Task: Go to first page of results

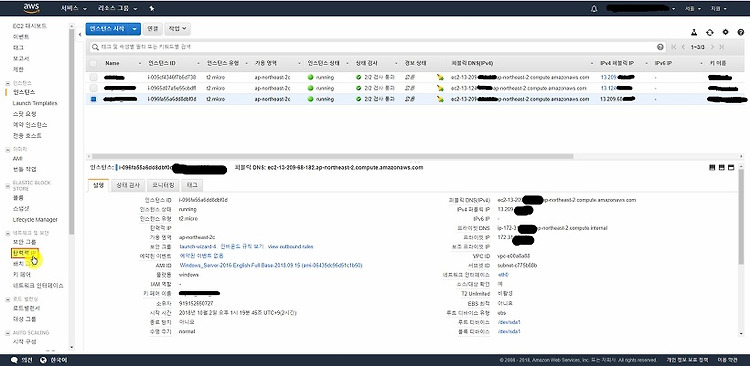Action: (x=674, y=47)
